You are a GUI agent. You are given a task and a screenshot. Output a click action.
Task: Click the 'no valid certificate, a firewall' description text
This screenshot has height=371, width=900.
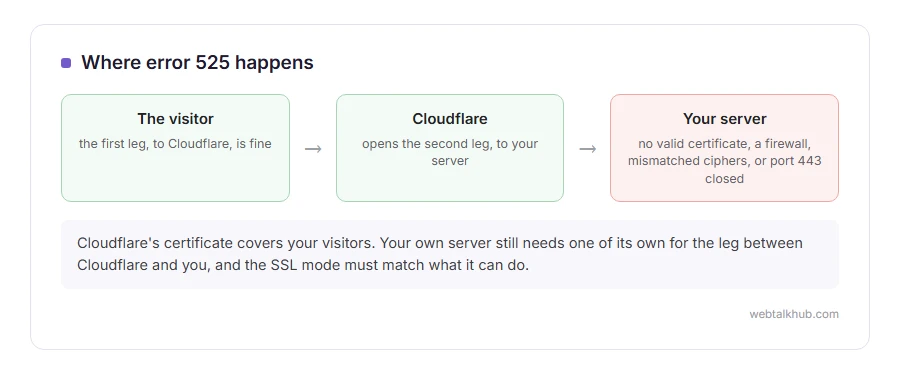(724, 161)
